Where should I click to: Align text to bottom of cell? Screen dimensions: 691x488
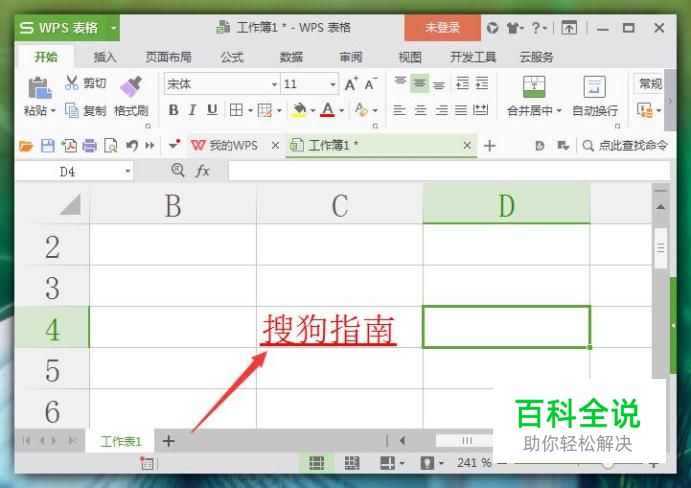(439, 84)
